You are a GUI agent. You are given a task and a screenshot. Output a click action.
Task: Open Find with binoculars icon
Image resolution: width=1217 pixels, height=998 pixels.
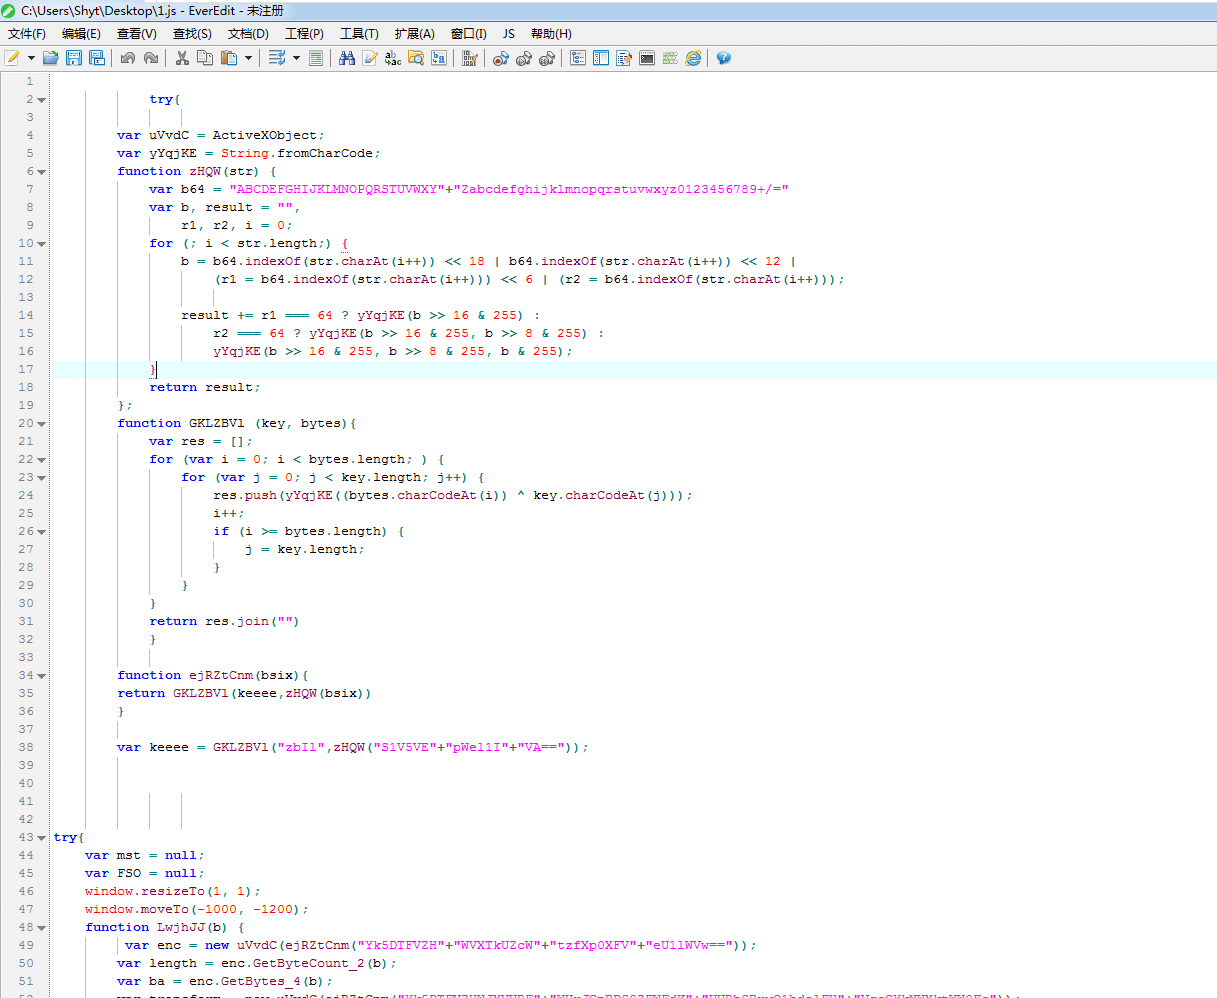coord(347,58)
